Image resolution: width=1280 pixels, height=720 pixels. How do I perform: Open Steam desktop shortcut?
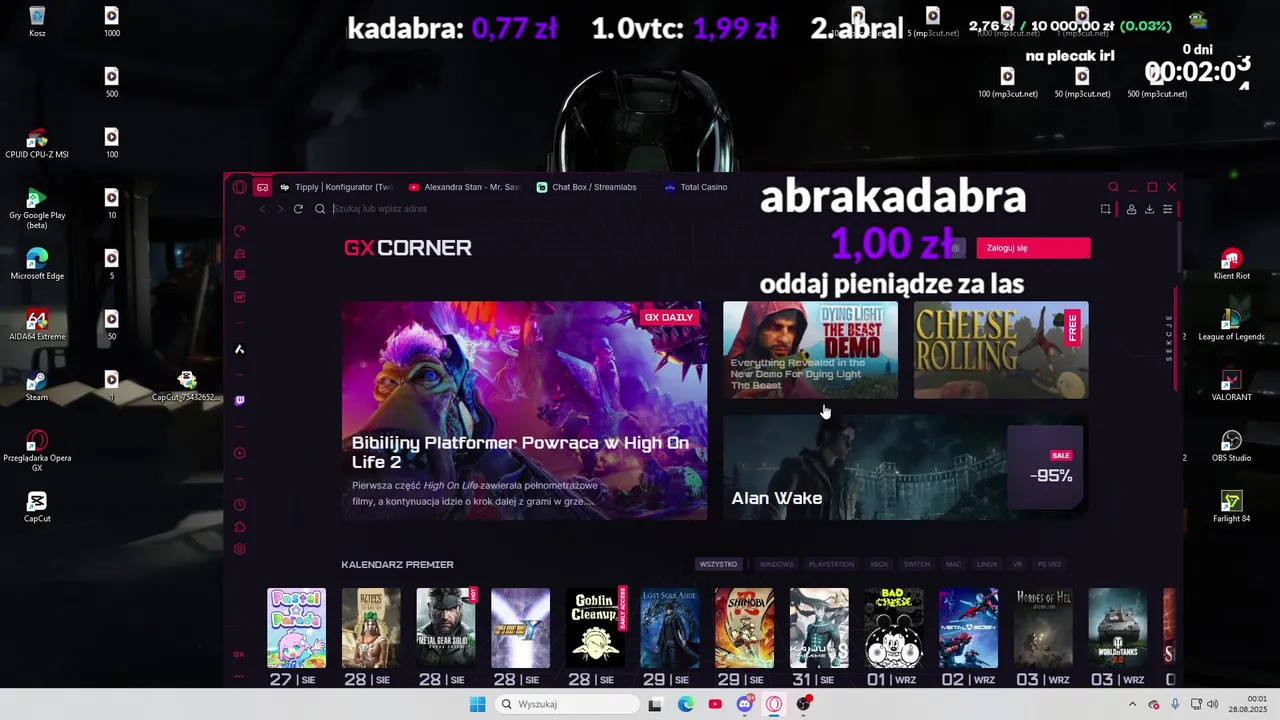[37, 386]
